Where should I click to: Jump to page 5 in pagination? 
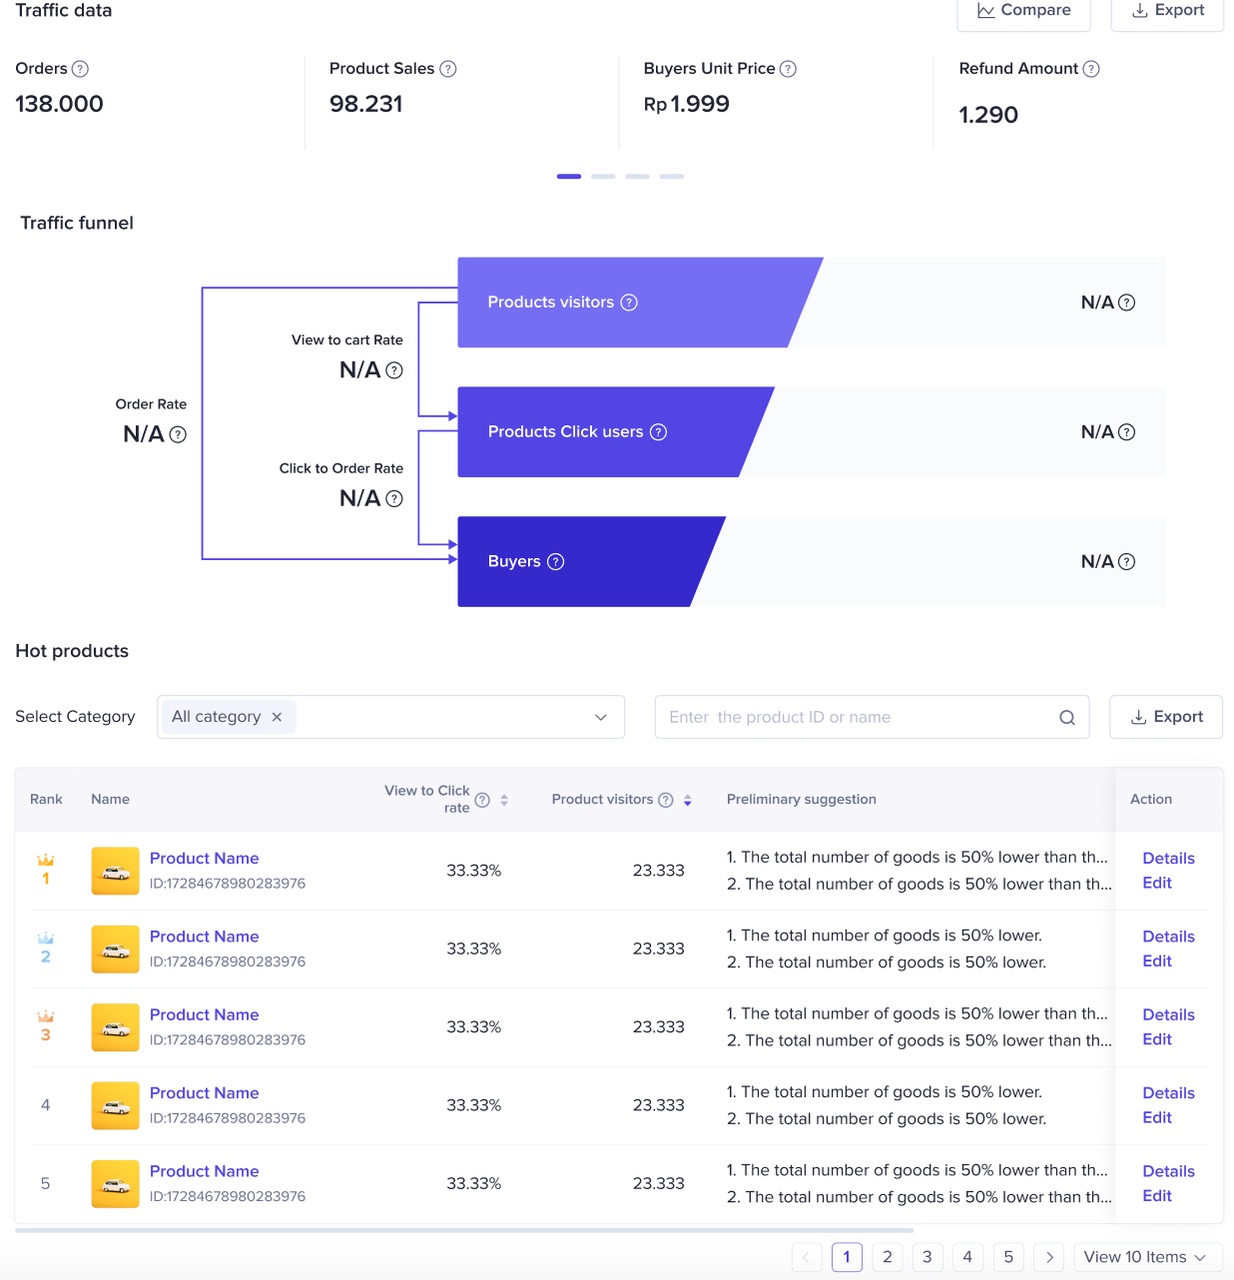point(1008,1257)
